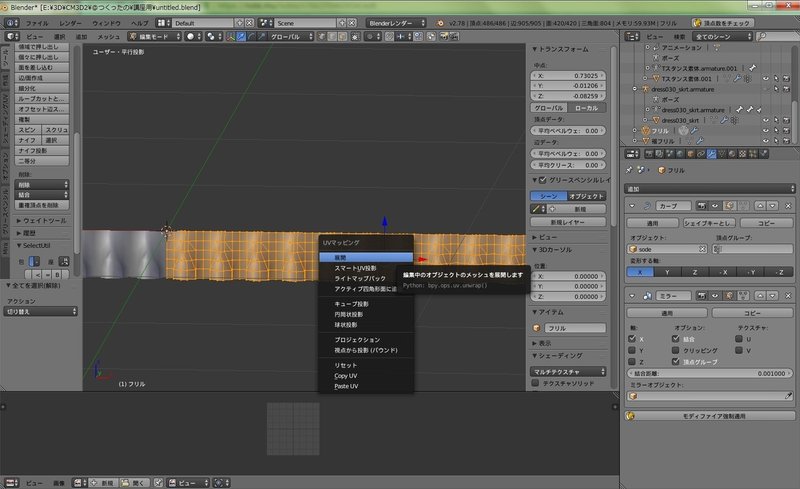This screenshot has height=489, width=800.
Task: Open the constraints tab chain icon in Properties
Action: coord(701,154)
